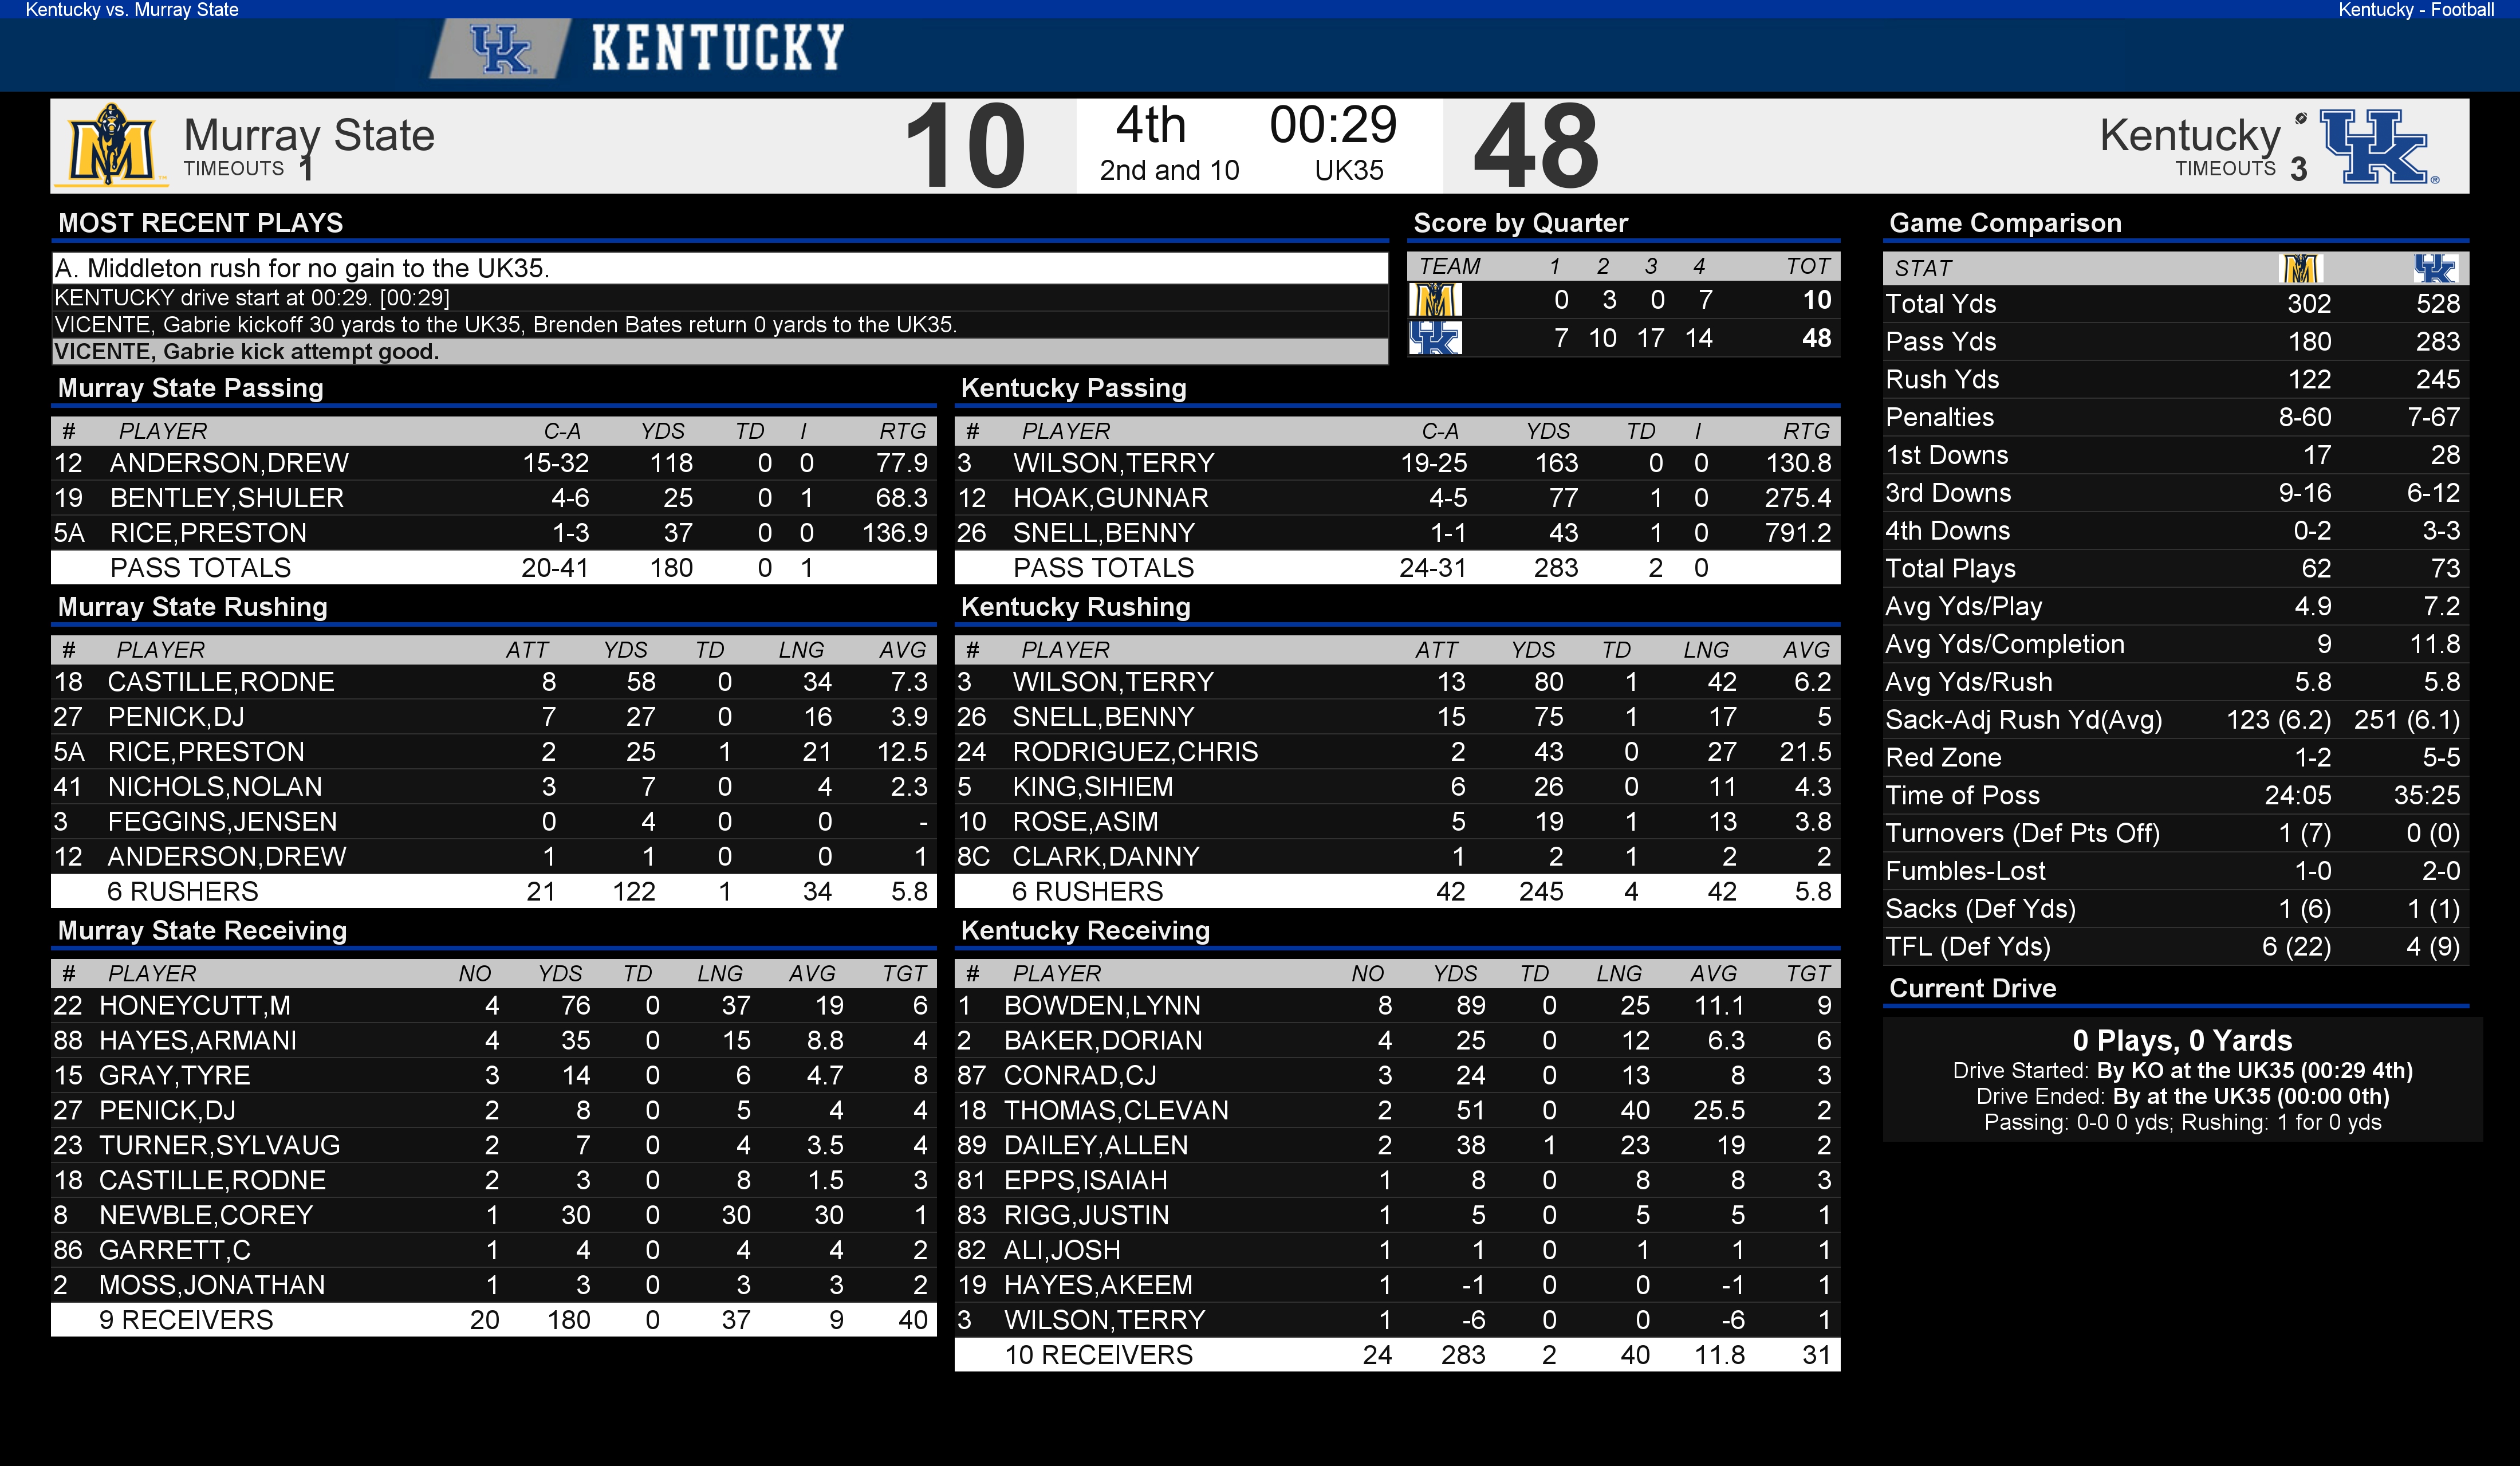Click the Kentucky vs. Murray State title

(132, 10)
